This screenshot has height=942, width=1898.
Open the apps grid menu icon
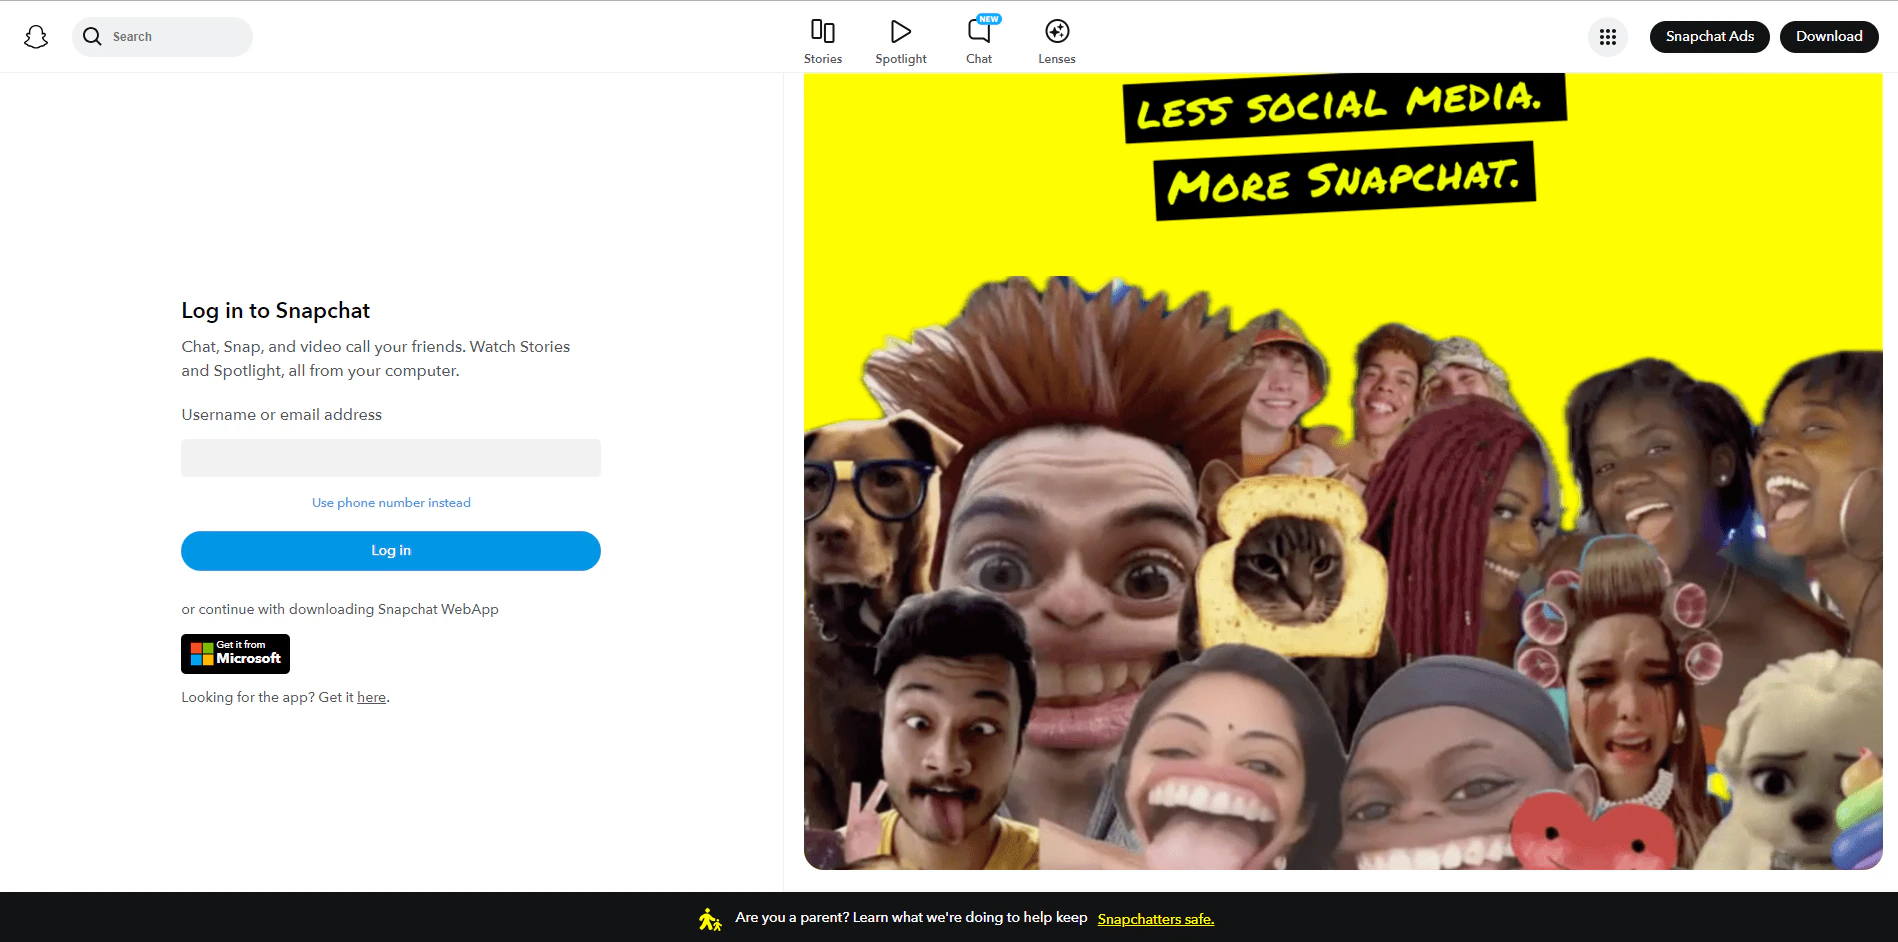[x=1608, y=37]
